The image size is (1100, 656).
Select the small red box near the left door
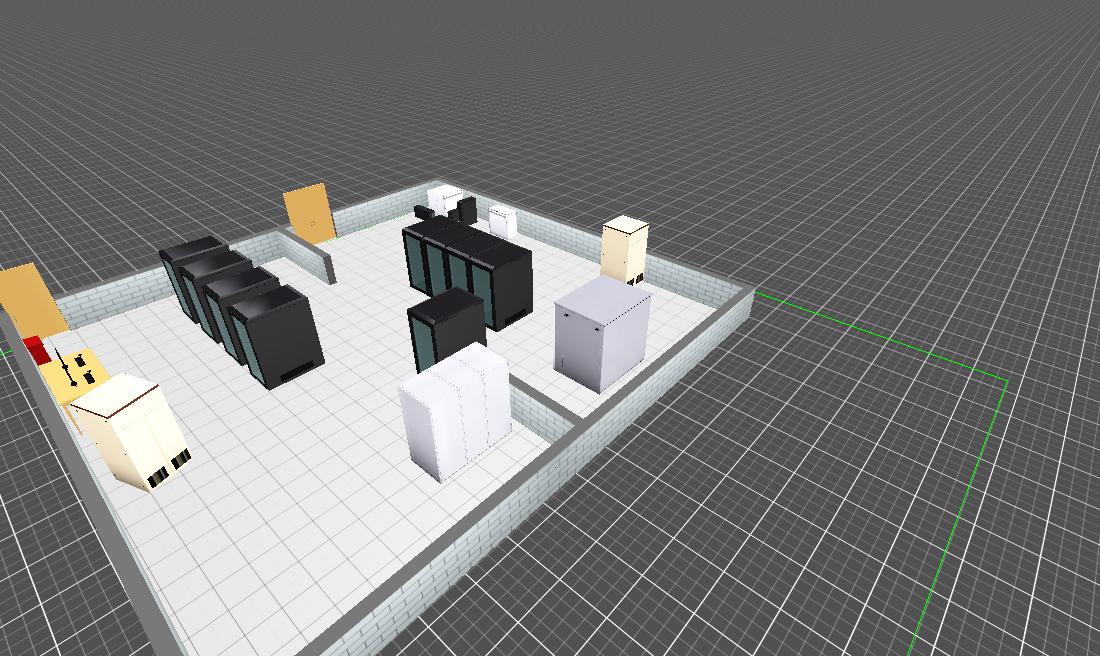(x=36, y=349)
